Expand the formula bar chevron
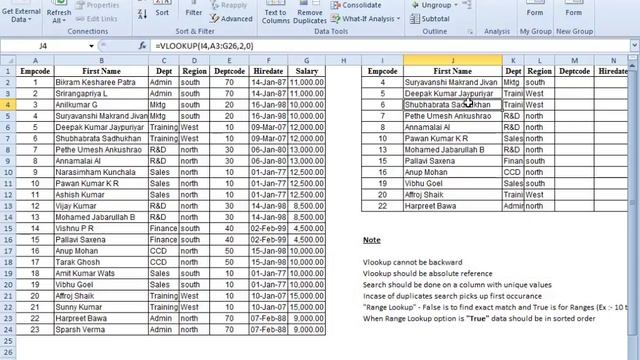 click(x=634, y=46)
